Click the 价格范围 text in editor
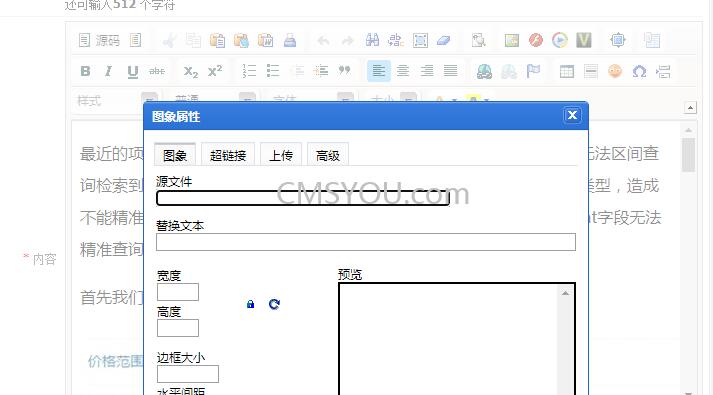 pos(115,361)
